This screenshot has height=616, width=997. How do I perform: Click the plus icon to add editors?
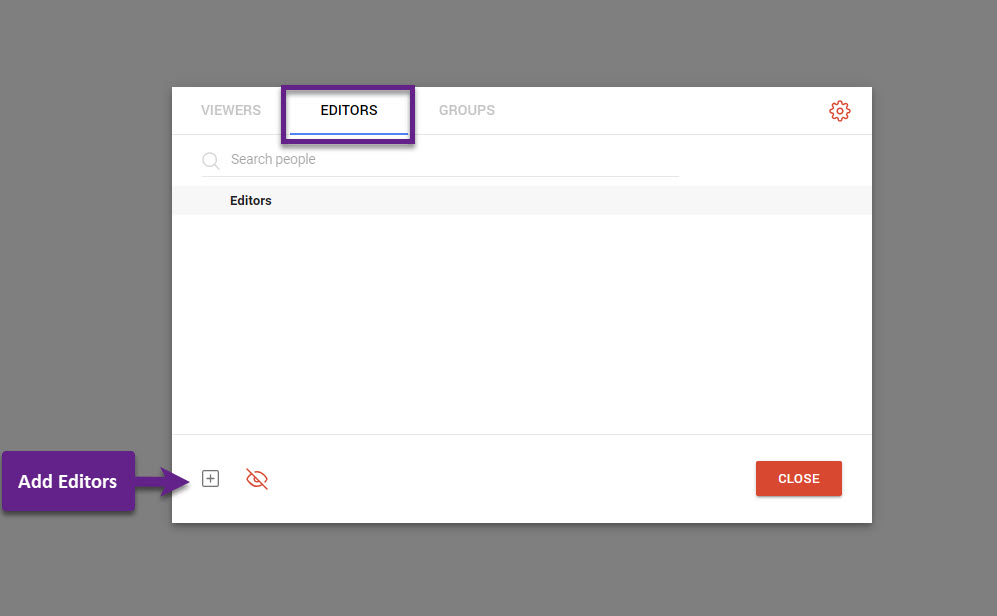[210, 479]
